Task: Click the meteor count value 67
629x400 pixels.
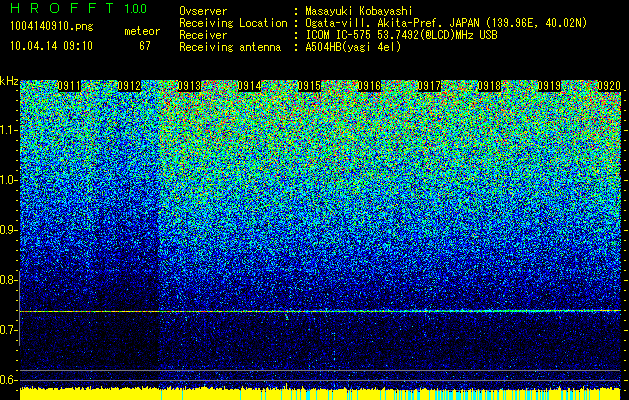Action: tap(145, 46)
